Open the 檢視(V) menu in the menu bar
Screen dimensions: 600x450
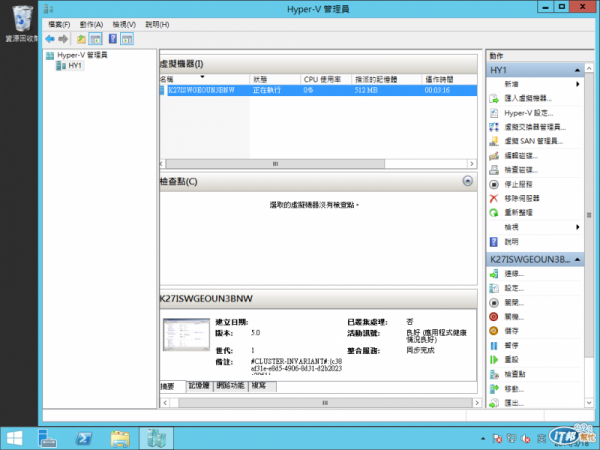point(124,24)
